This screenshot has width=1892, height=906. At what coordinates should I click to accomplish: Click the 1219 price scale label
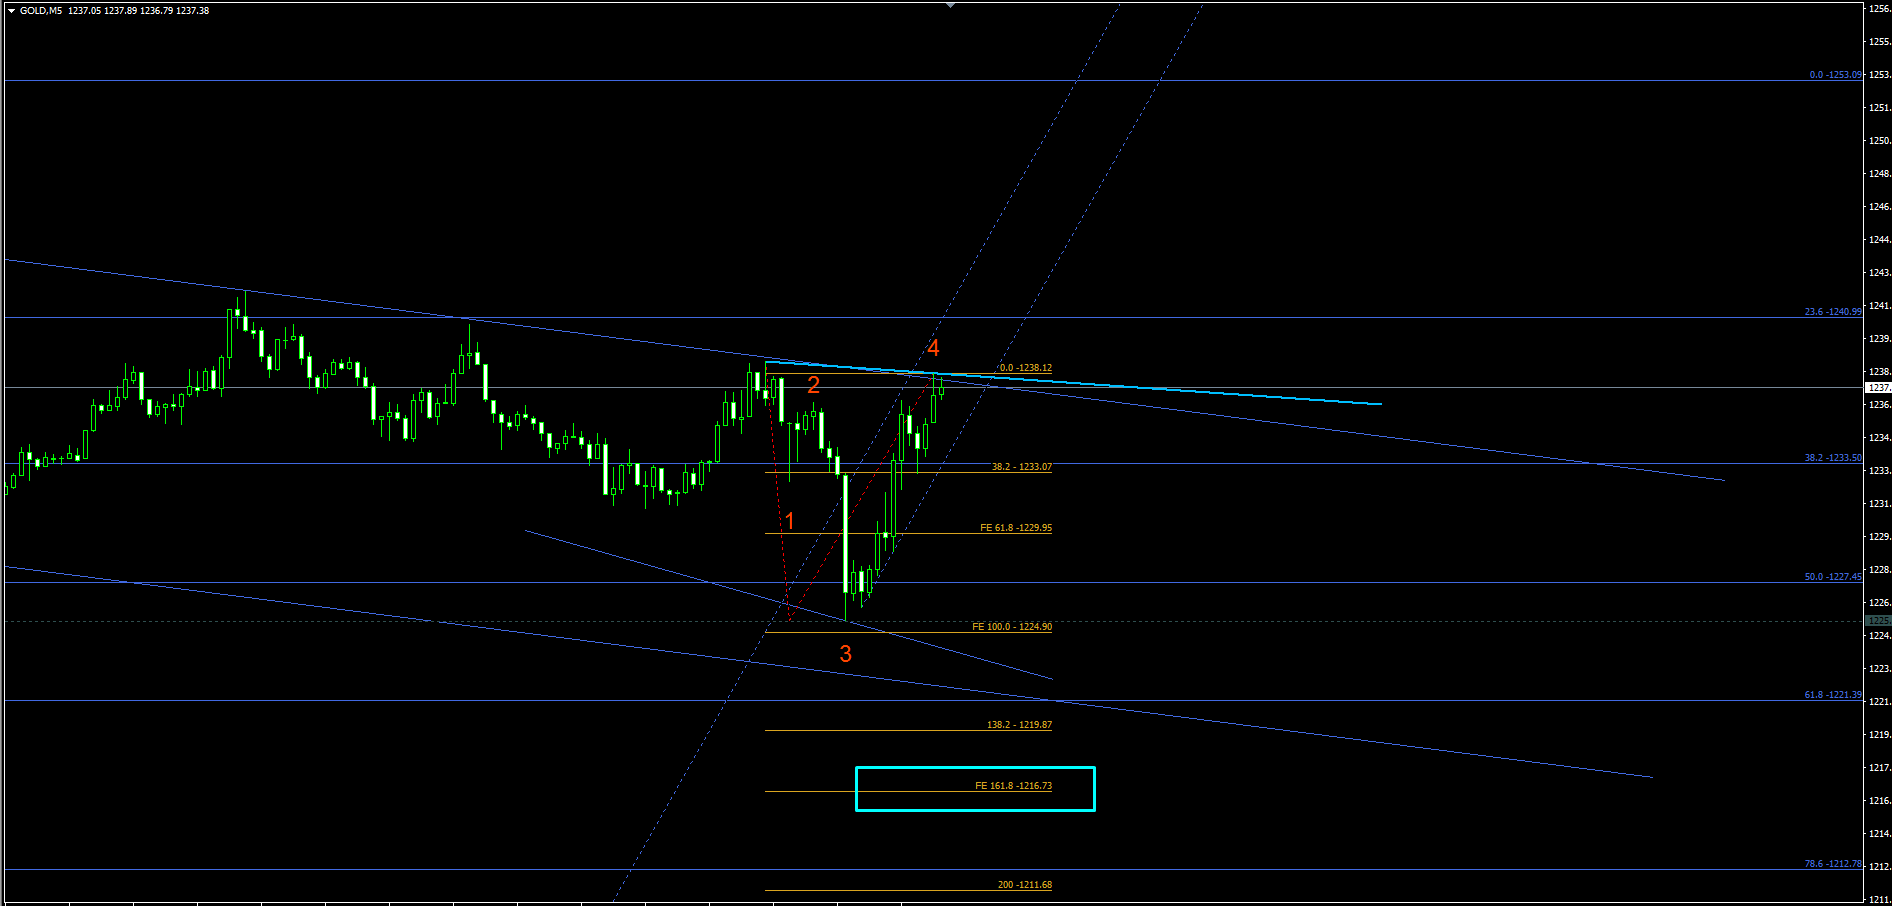1880,735
